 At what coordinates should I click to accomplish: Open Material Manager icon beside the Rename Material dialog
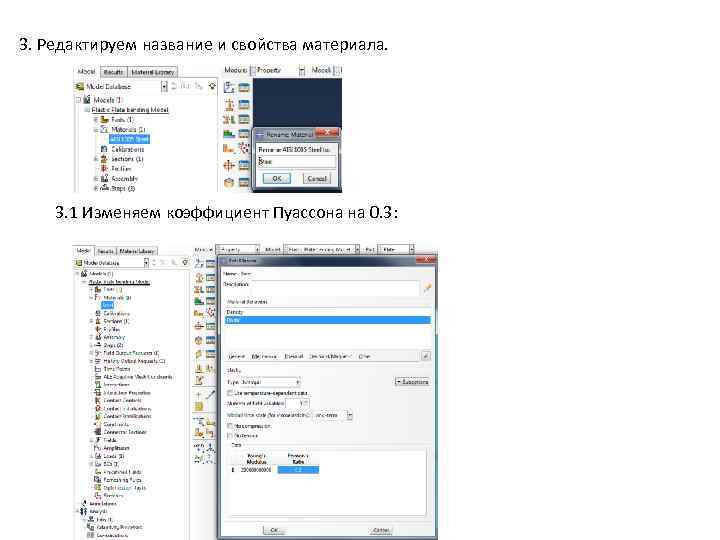click(x=243, y=87)
